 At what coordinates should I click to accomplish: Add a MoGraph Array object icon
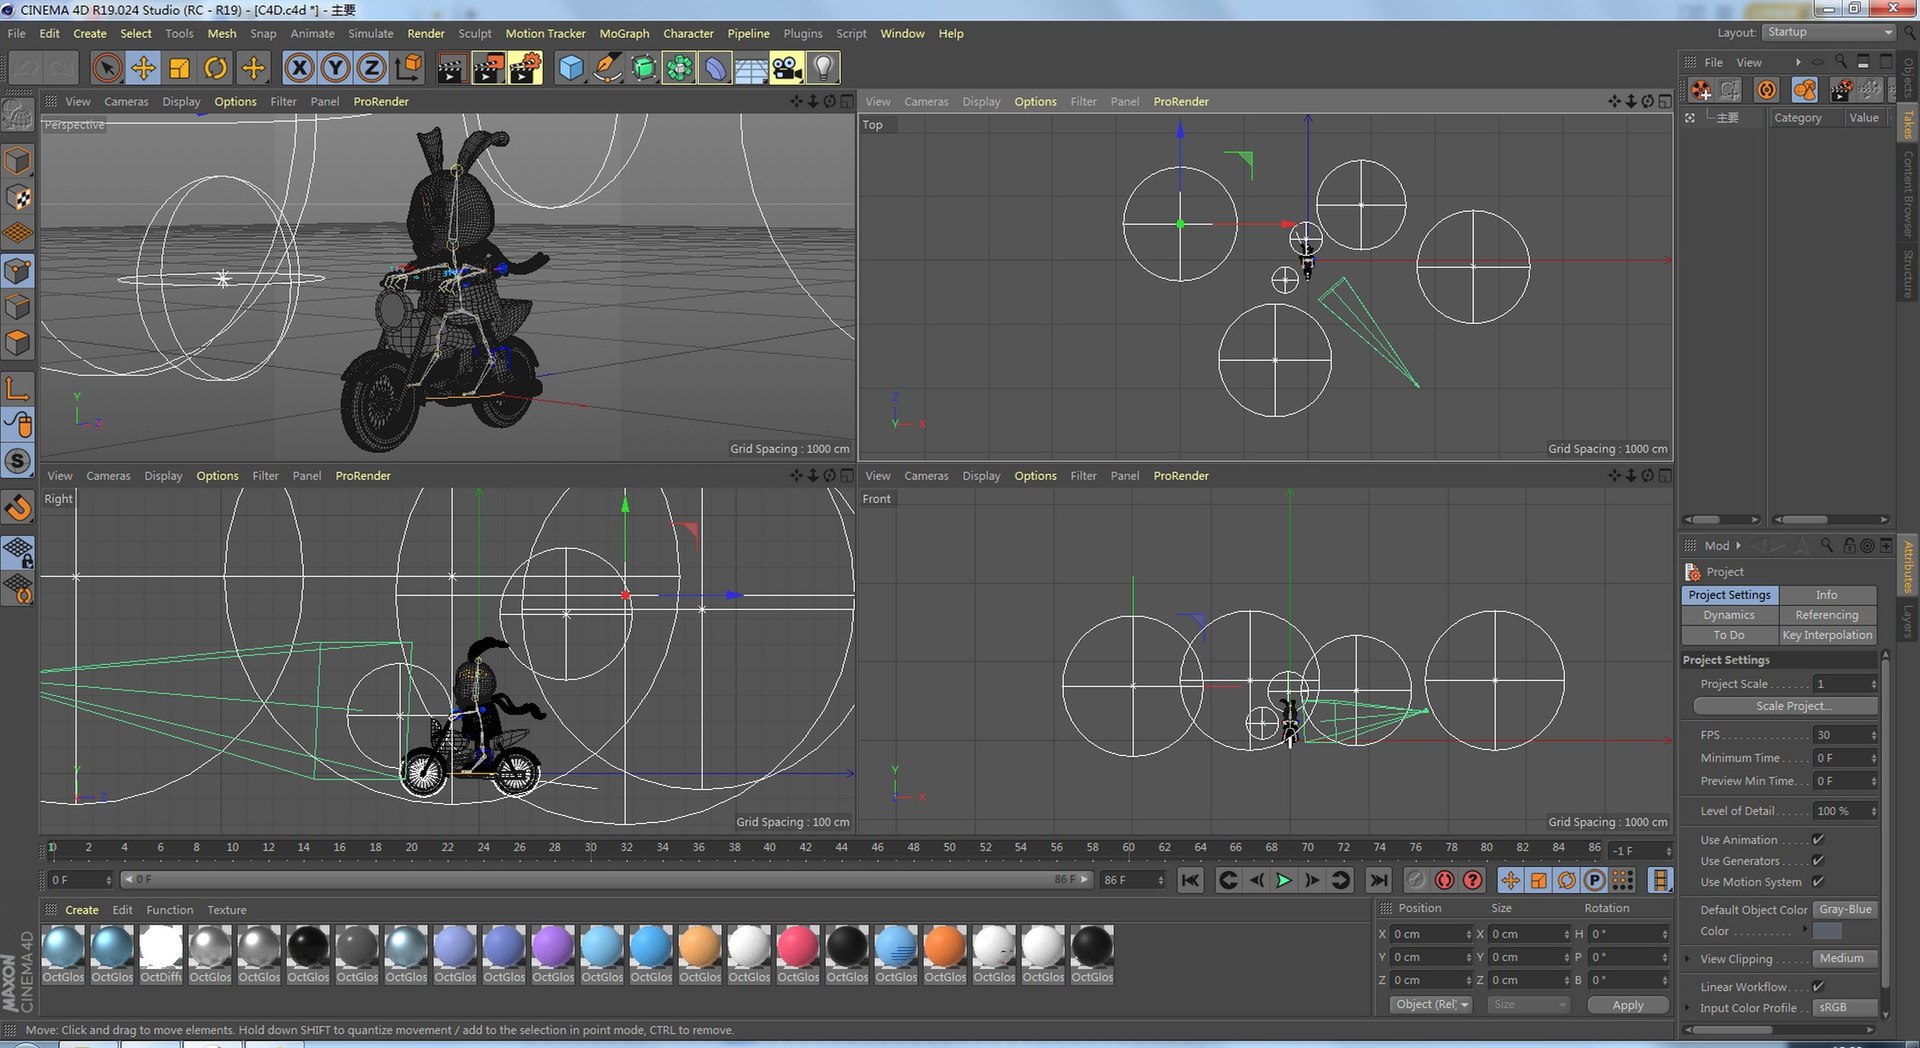tap(679, 68)
